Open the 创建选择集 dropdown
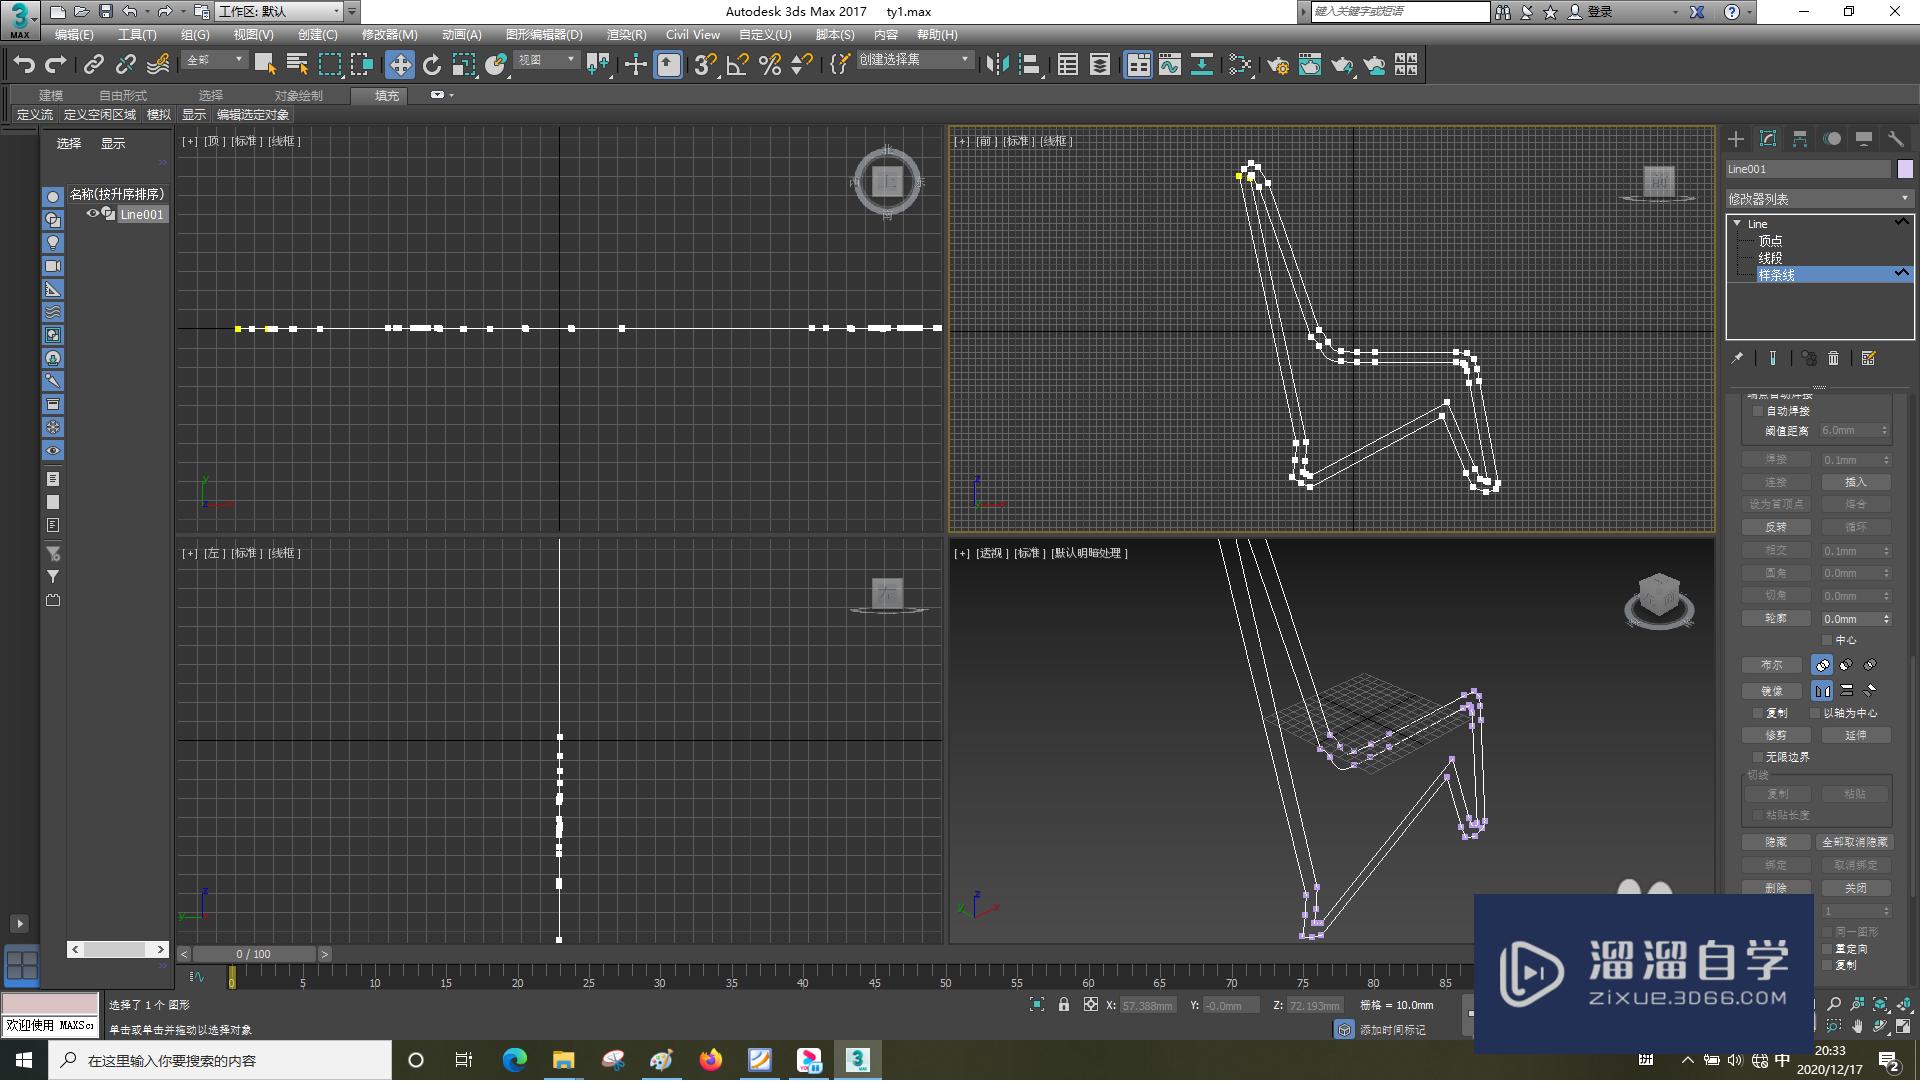The width and height of the screenshot is (1920, 1082). coord(915,60)
